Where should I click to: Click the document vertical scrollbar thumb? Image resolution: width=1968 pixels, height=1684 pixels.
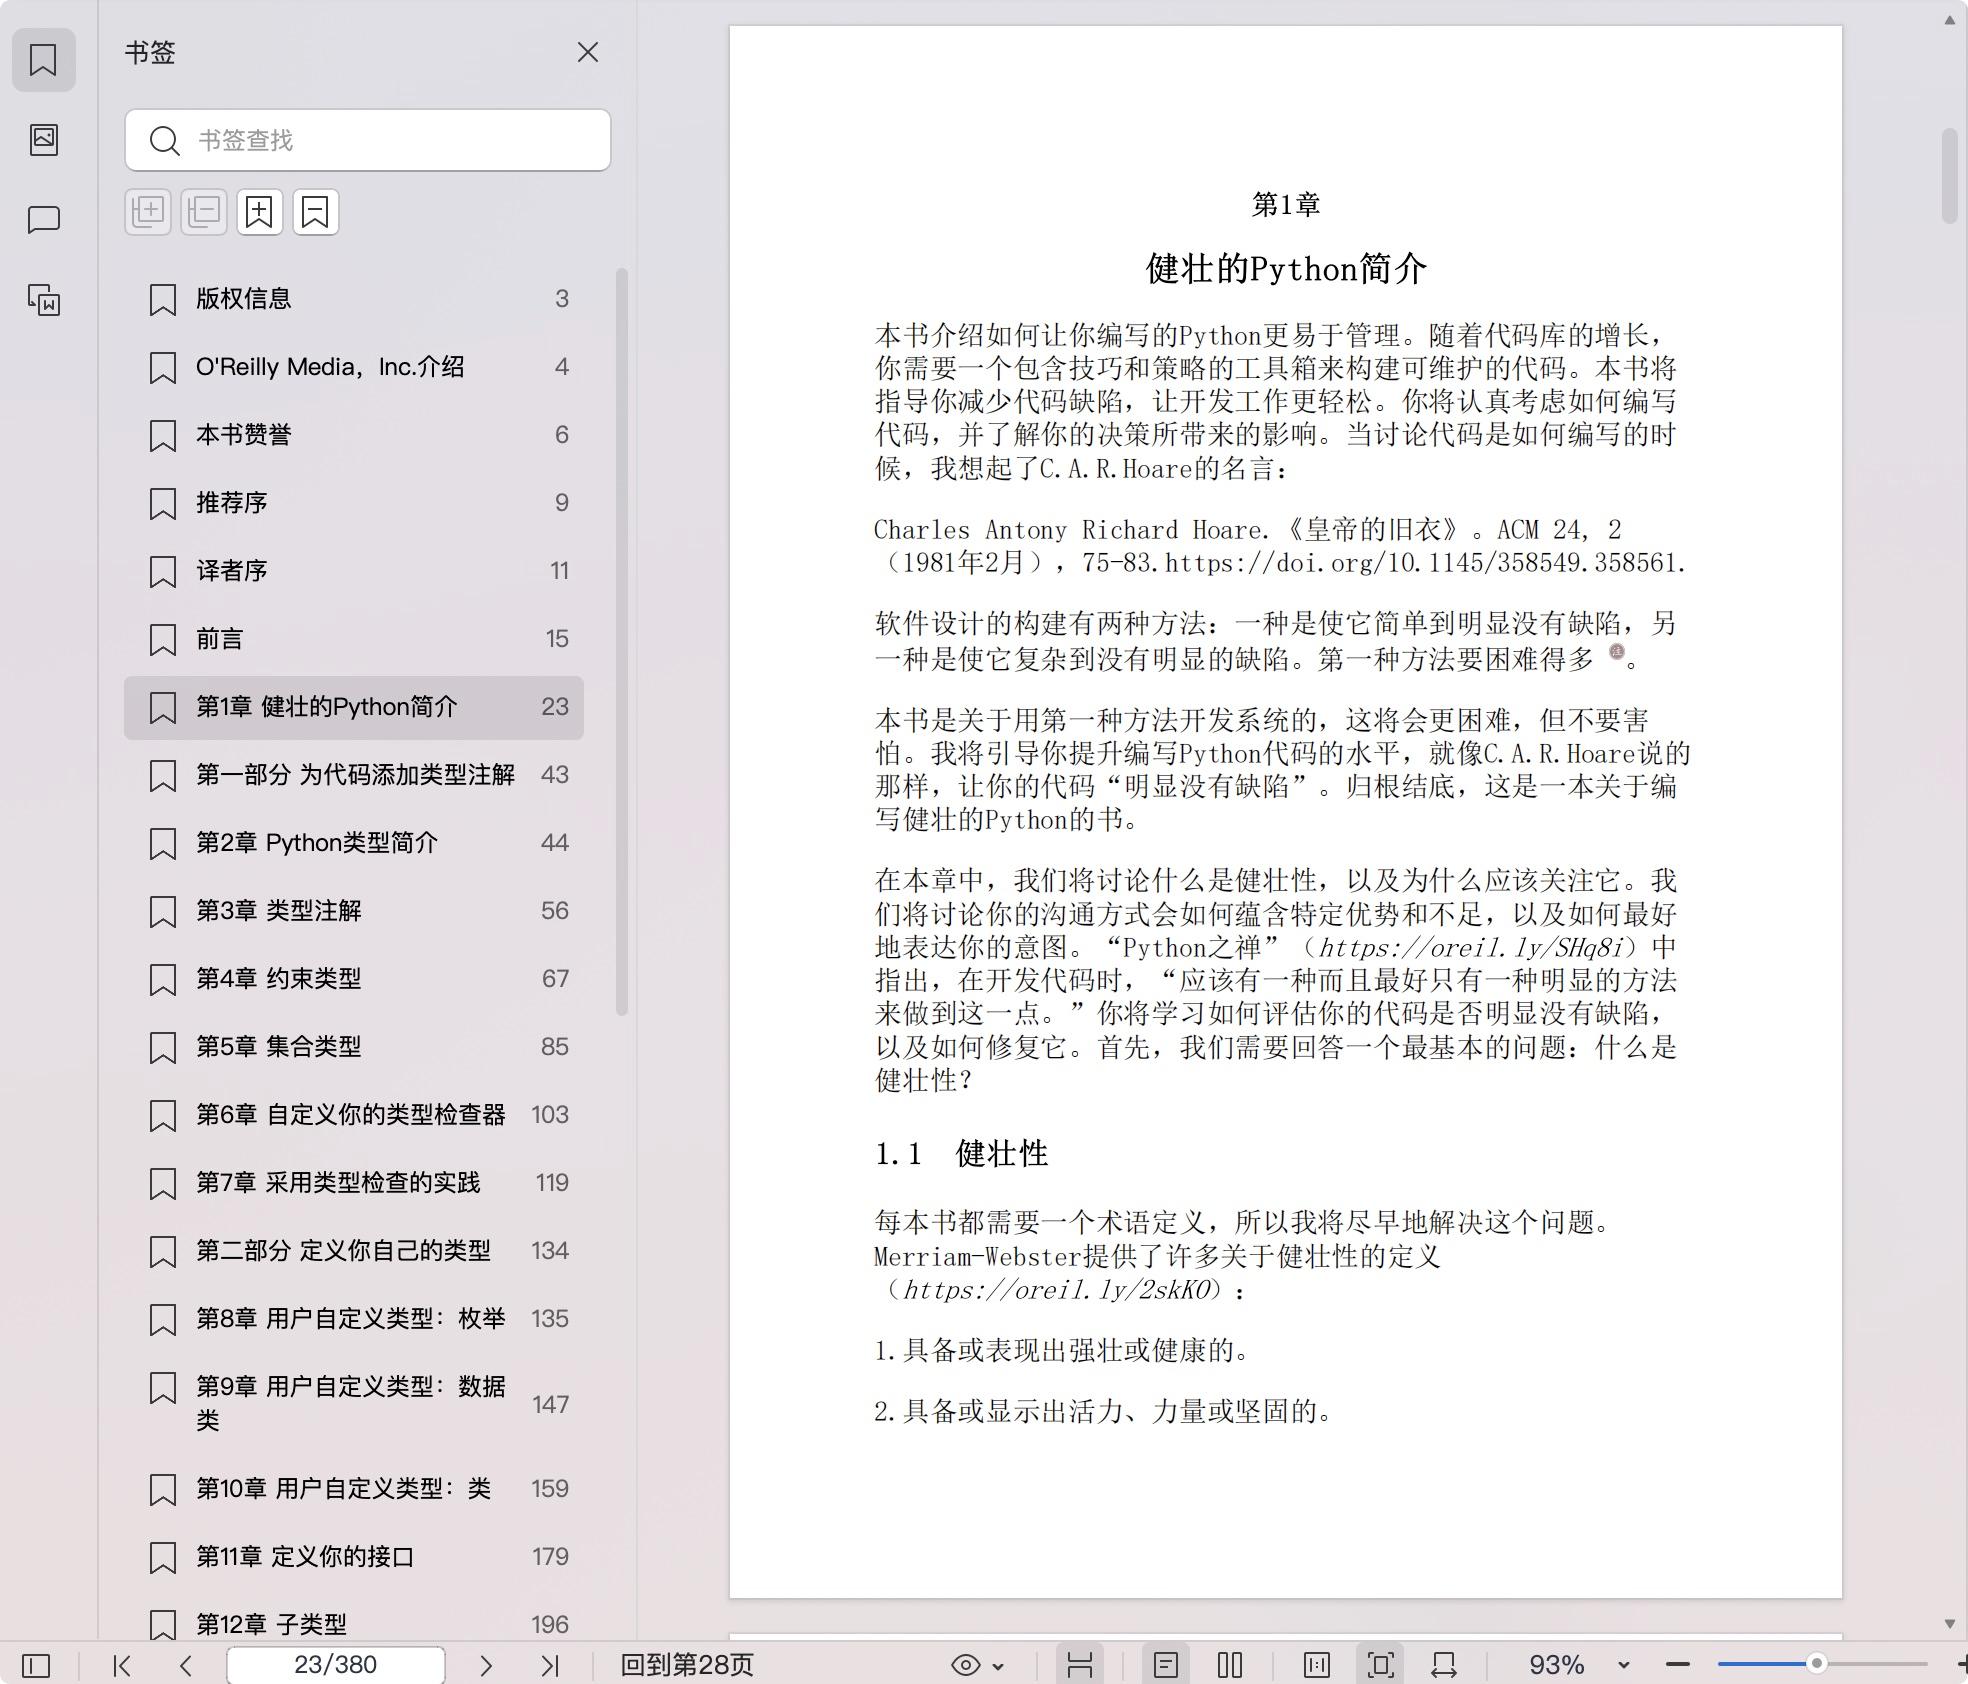tap(1949, 176)
